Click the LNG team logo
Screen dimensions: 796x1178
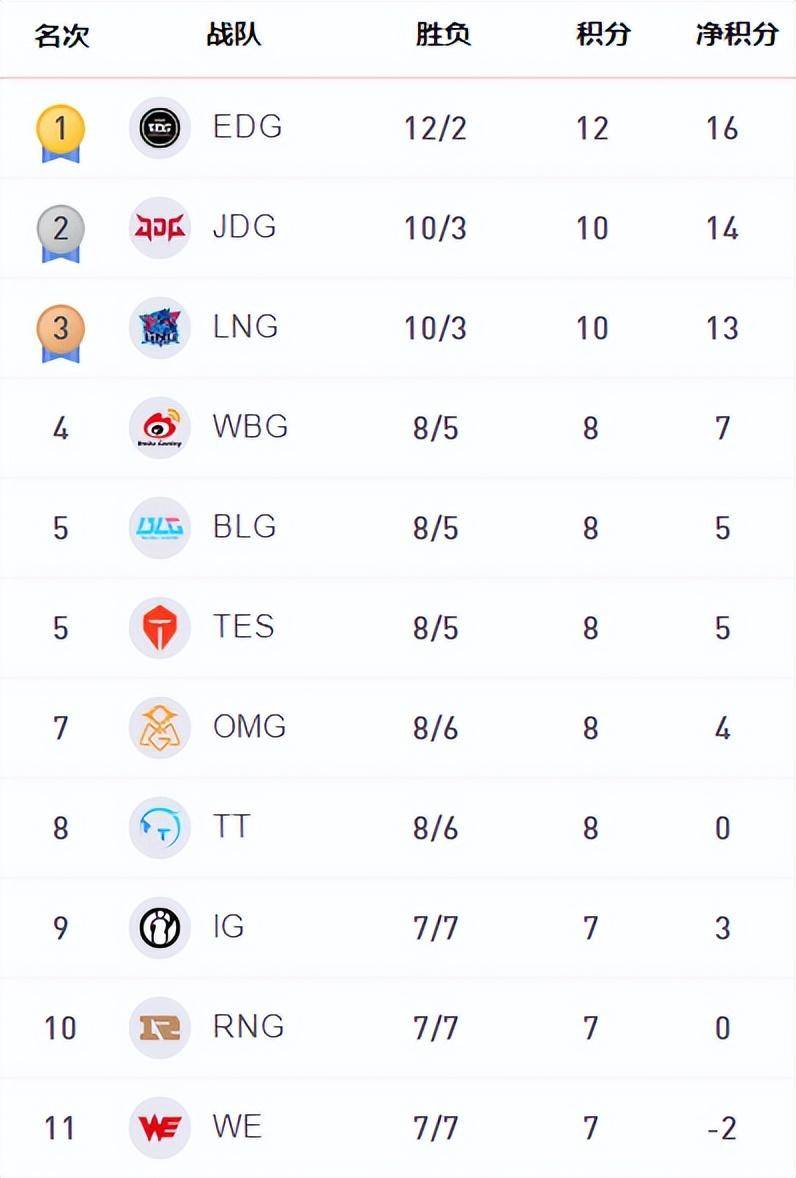click(159, 328)
